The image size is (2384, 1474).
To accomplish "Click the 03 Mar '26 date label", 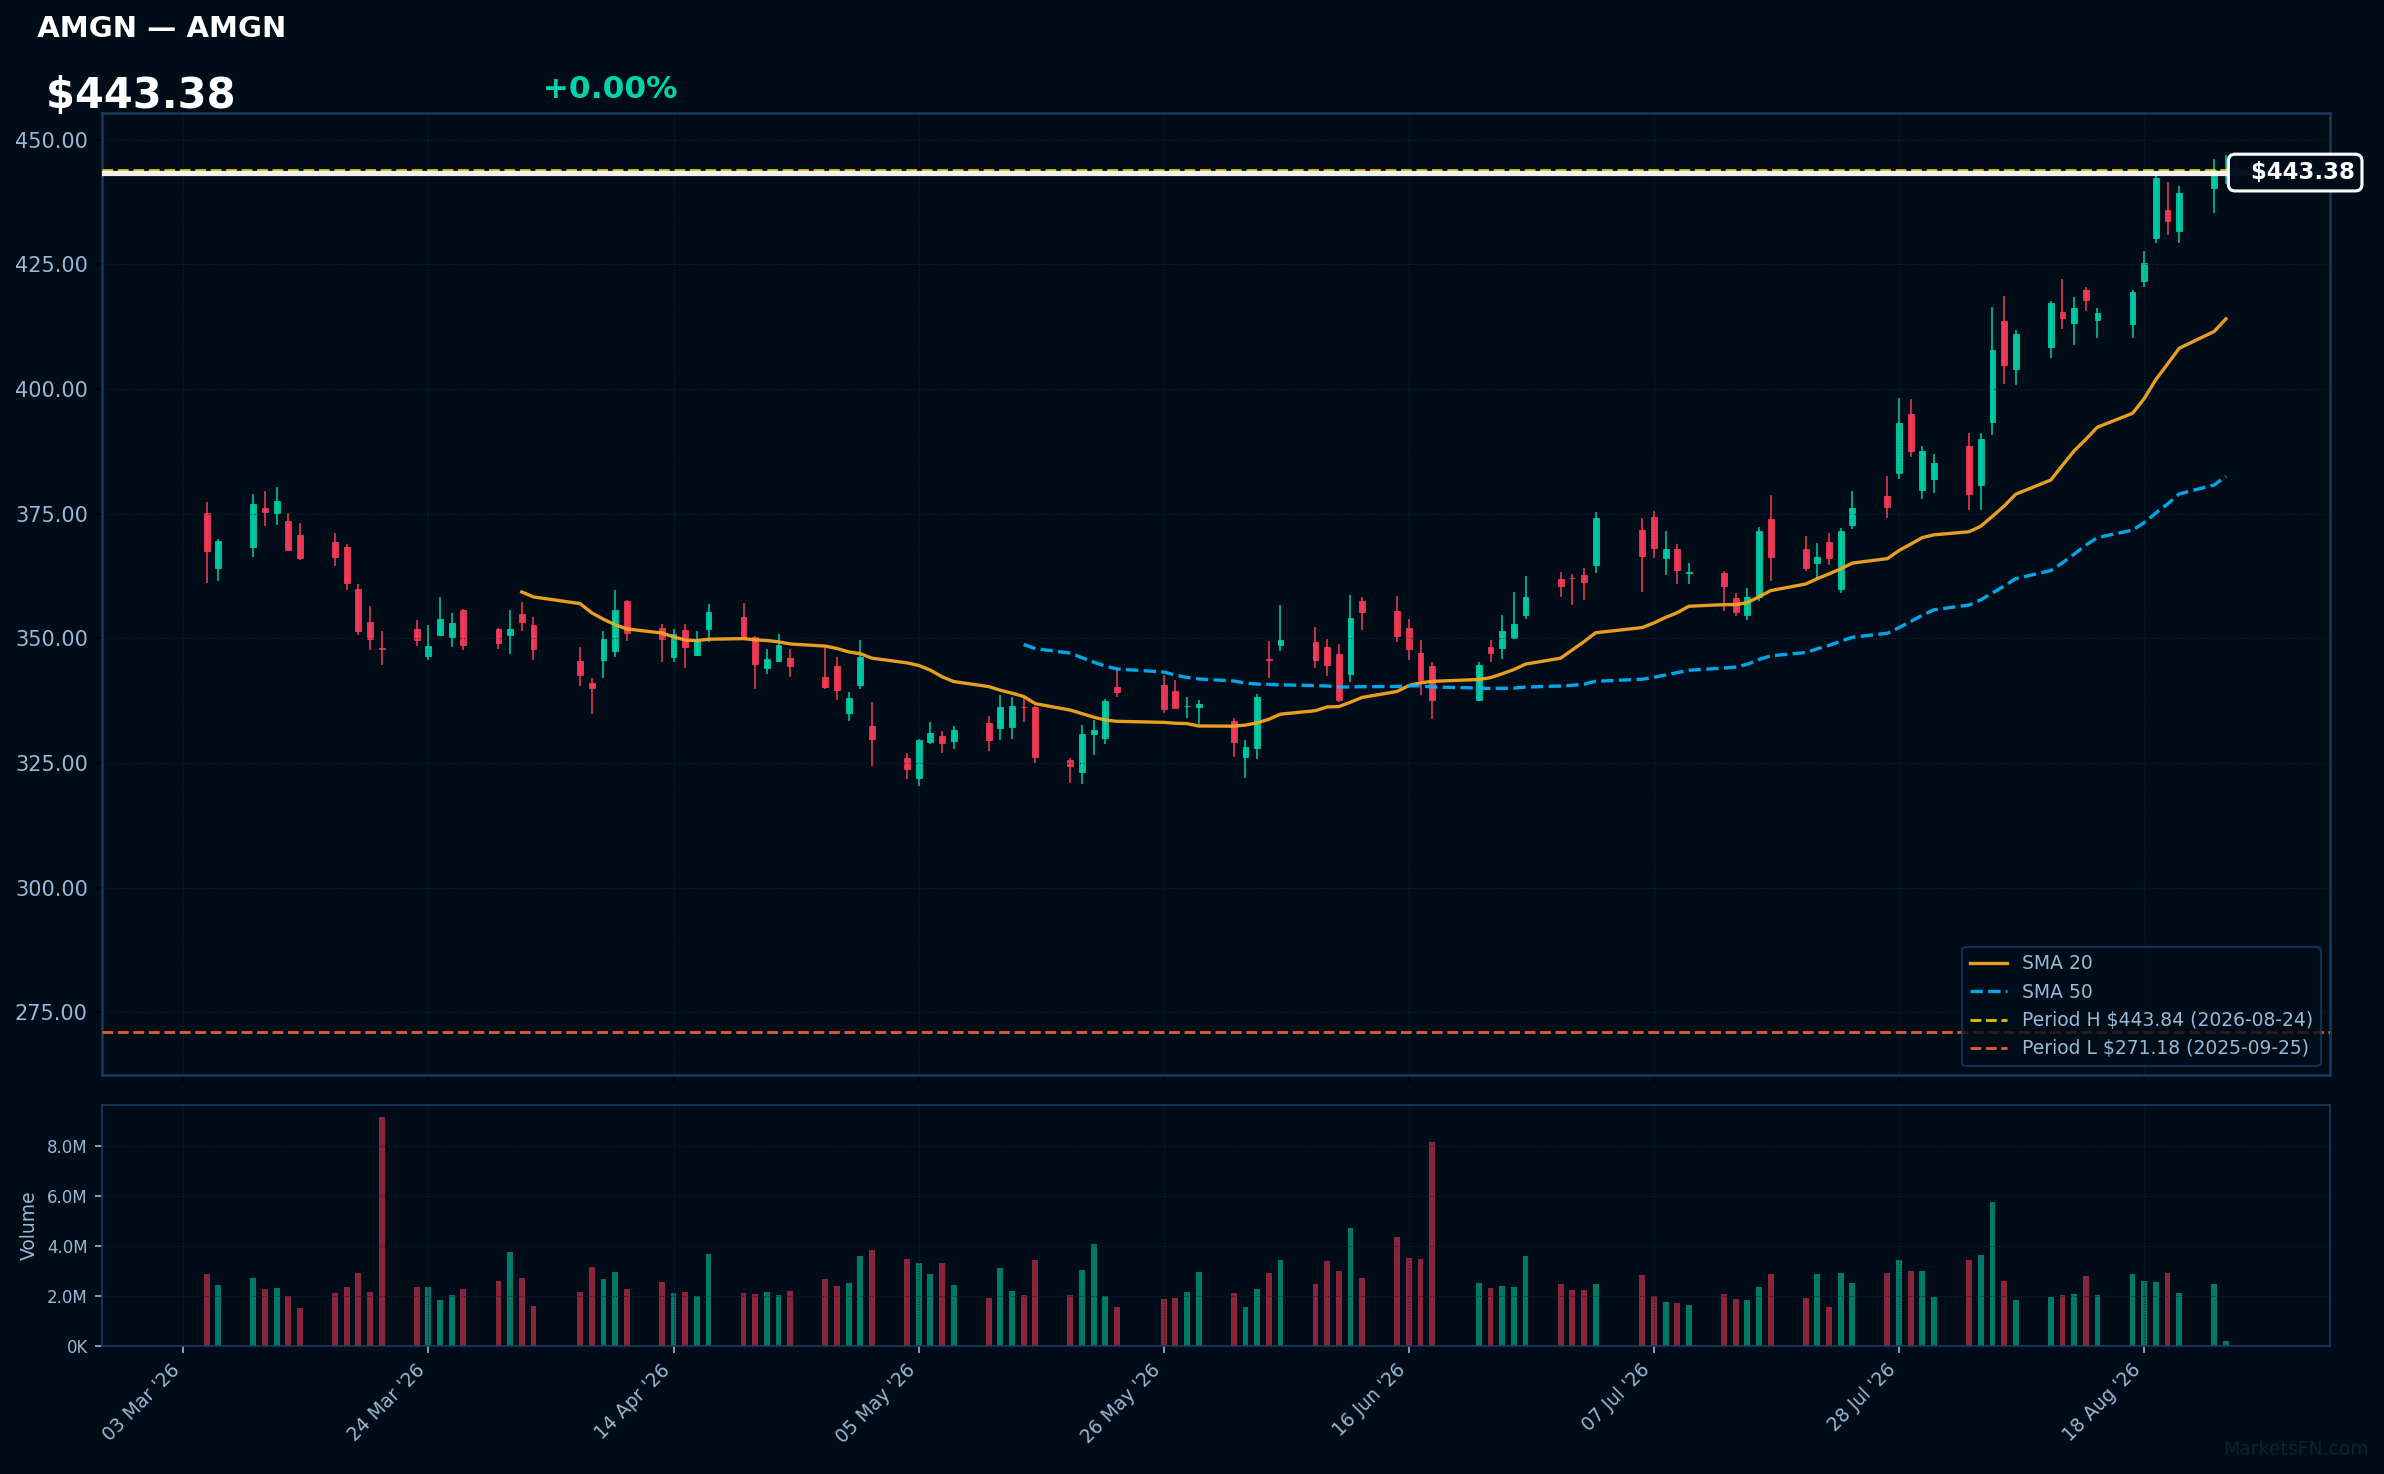I will [x=141, y=1402].
